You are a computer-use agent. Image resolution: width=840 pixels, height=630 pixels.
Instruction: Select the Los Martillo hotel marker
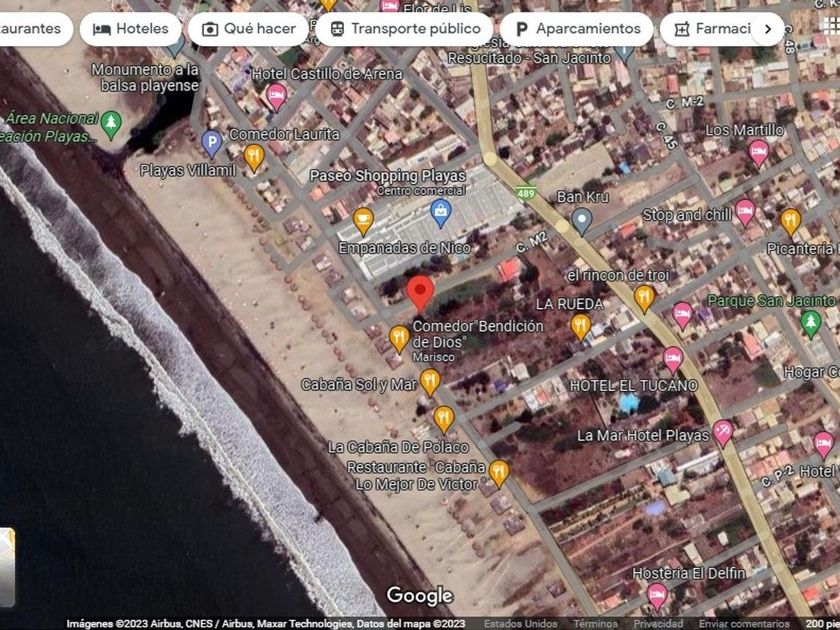pos(759,153)
